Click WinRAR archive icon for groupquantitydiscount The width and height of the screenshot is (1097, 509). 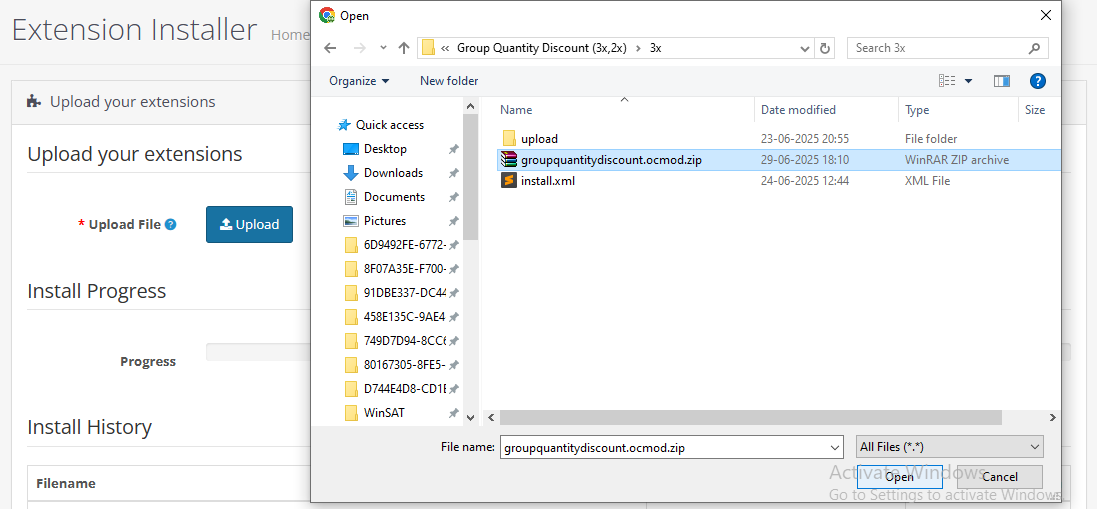(x=509, y=159)
